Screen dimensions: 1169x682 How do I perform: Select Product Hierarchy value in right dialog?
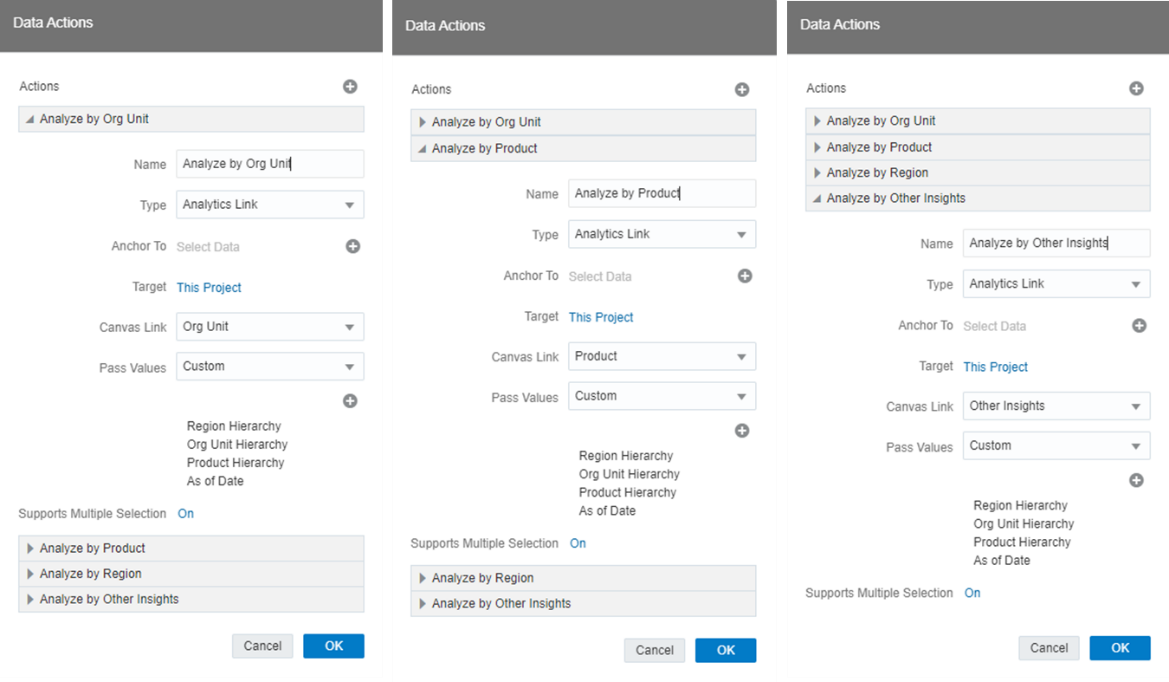pyautogui.click(x=1022, y=543)
